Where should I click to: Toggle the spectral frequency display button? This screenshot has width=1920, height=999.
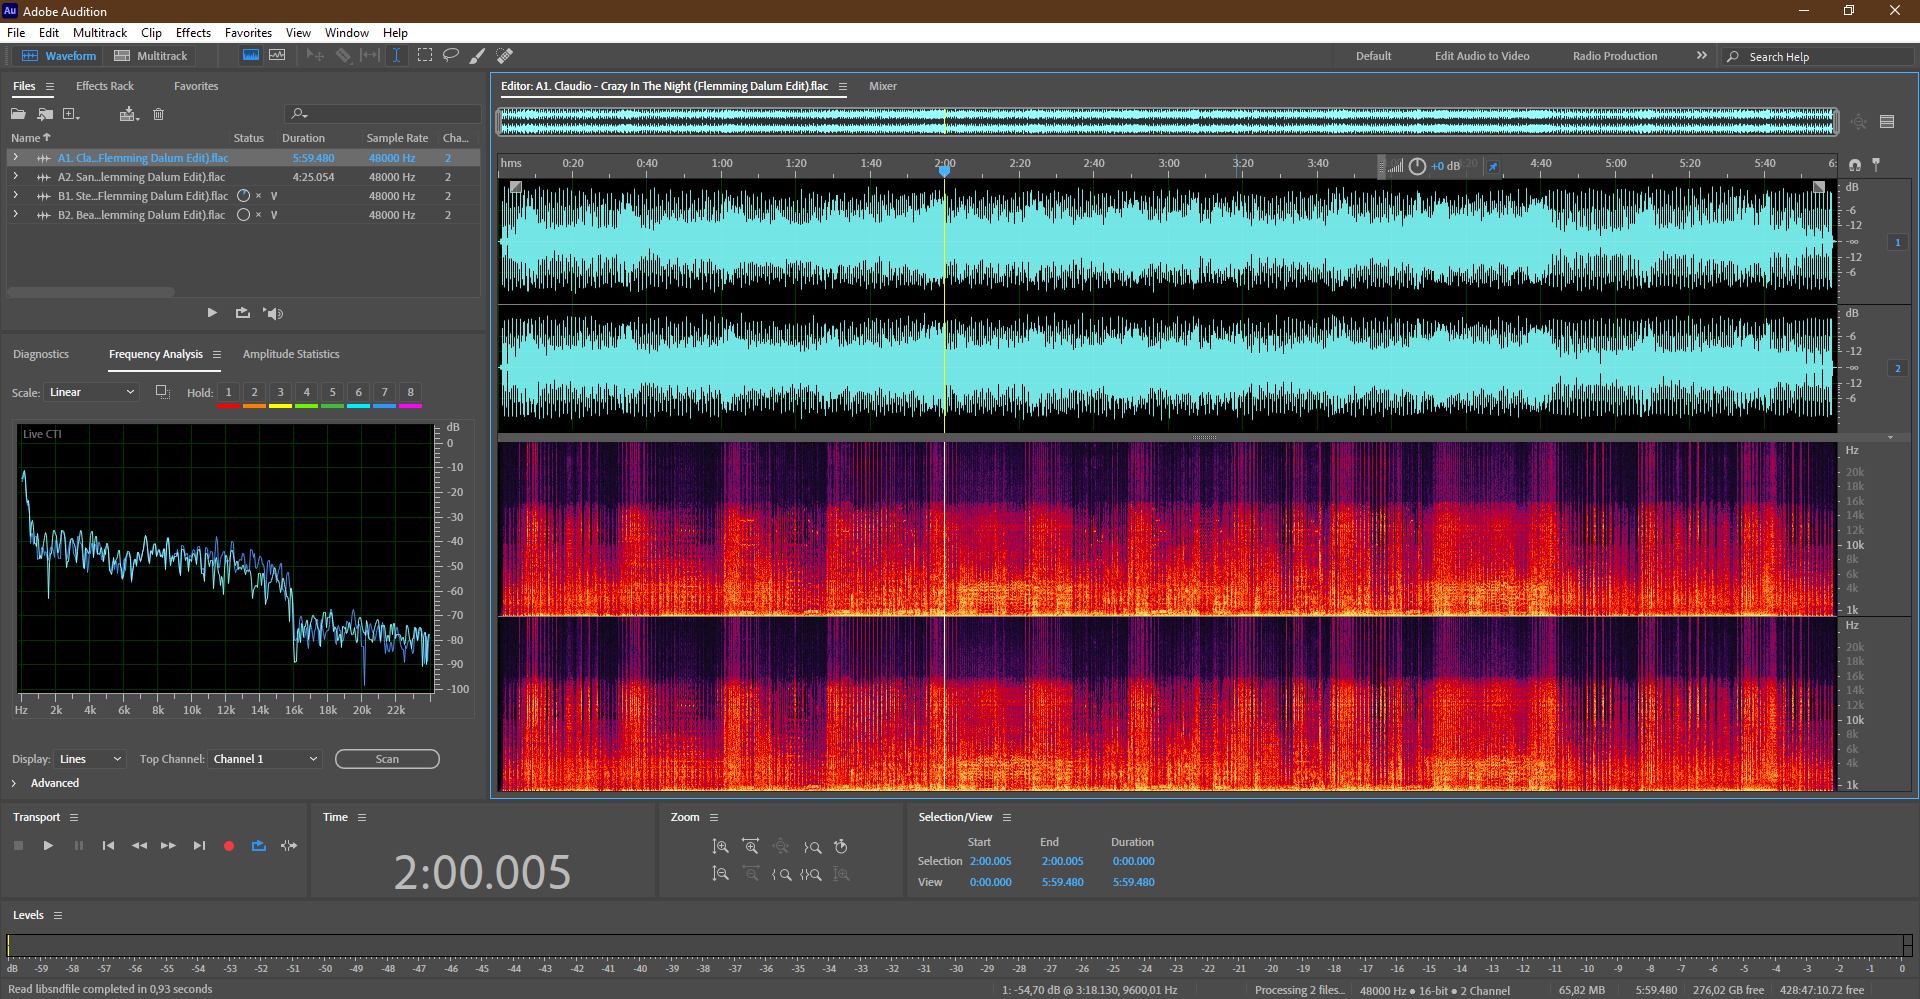coord(251,55)
